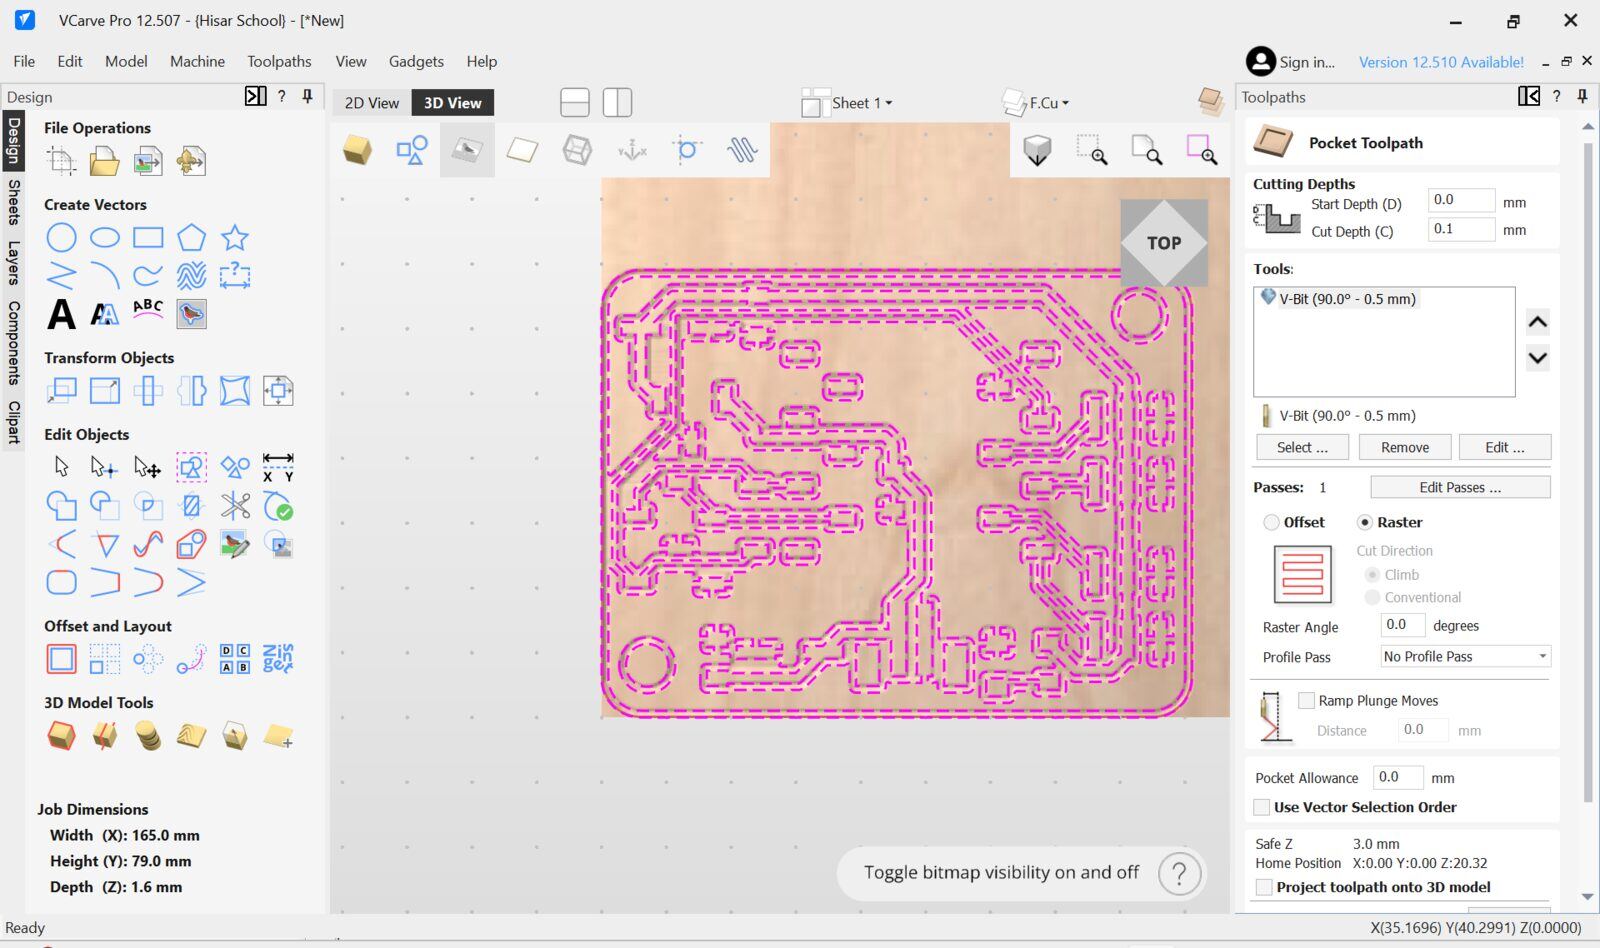The height and width of the screenshot is (948, 1600).
Task: Click the Start Depth (D) field
Action: [x=1461, y=200]
